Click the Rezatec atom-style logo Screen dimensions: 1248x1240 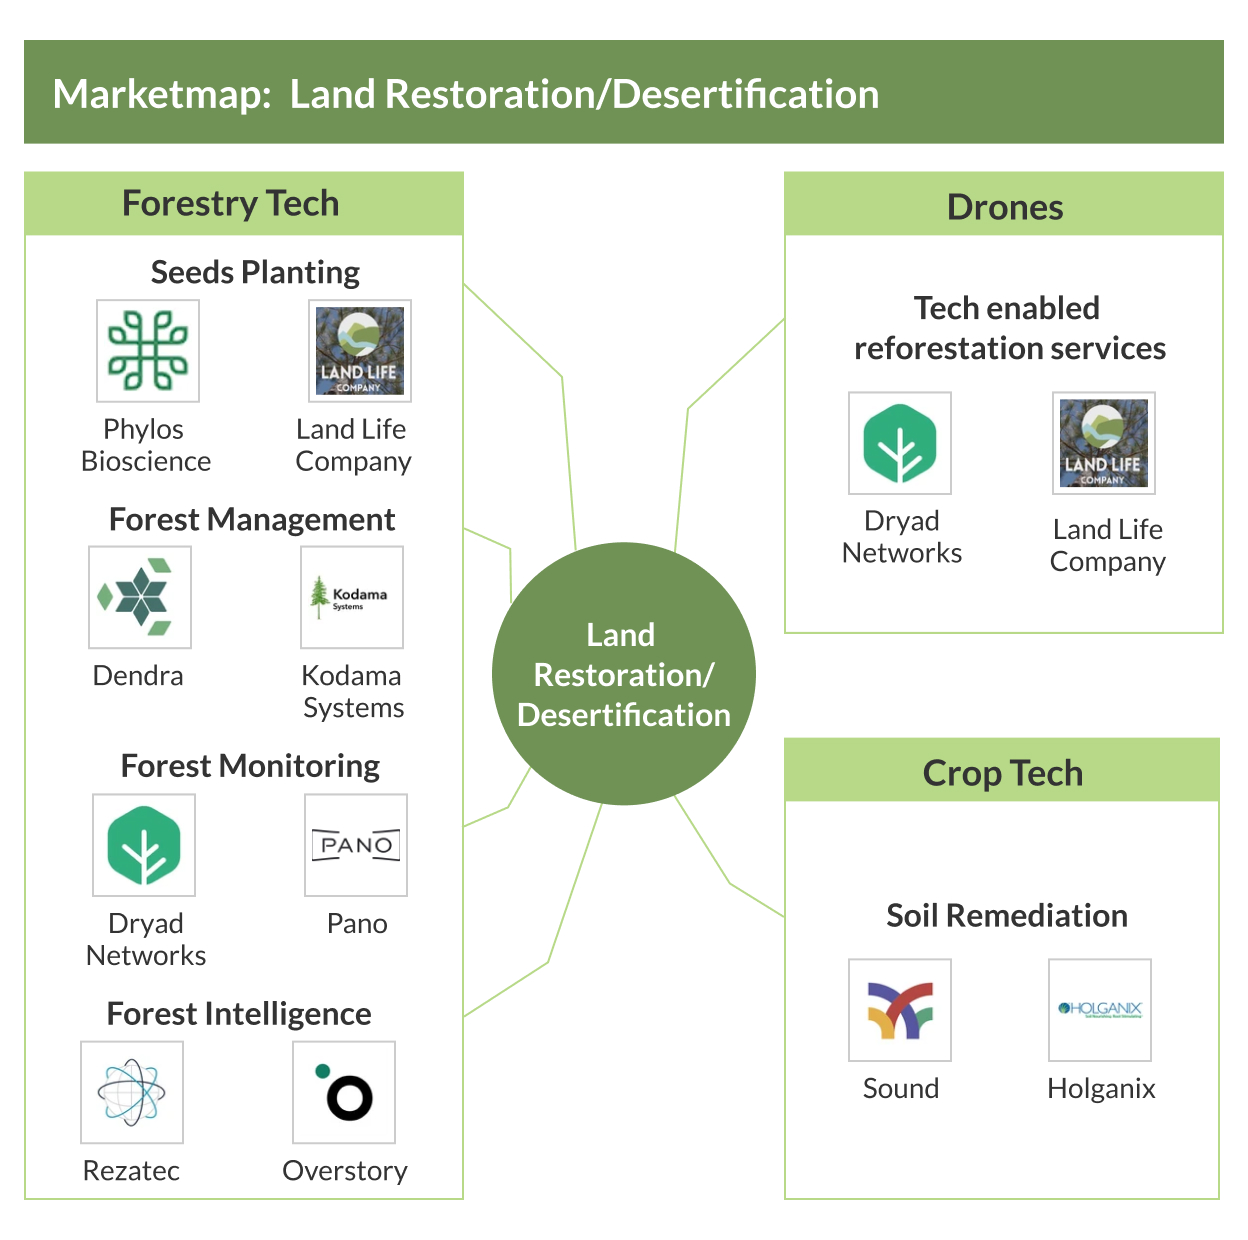coord(132,1092)
